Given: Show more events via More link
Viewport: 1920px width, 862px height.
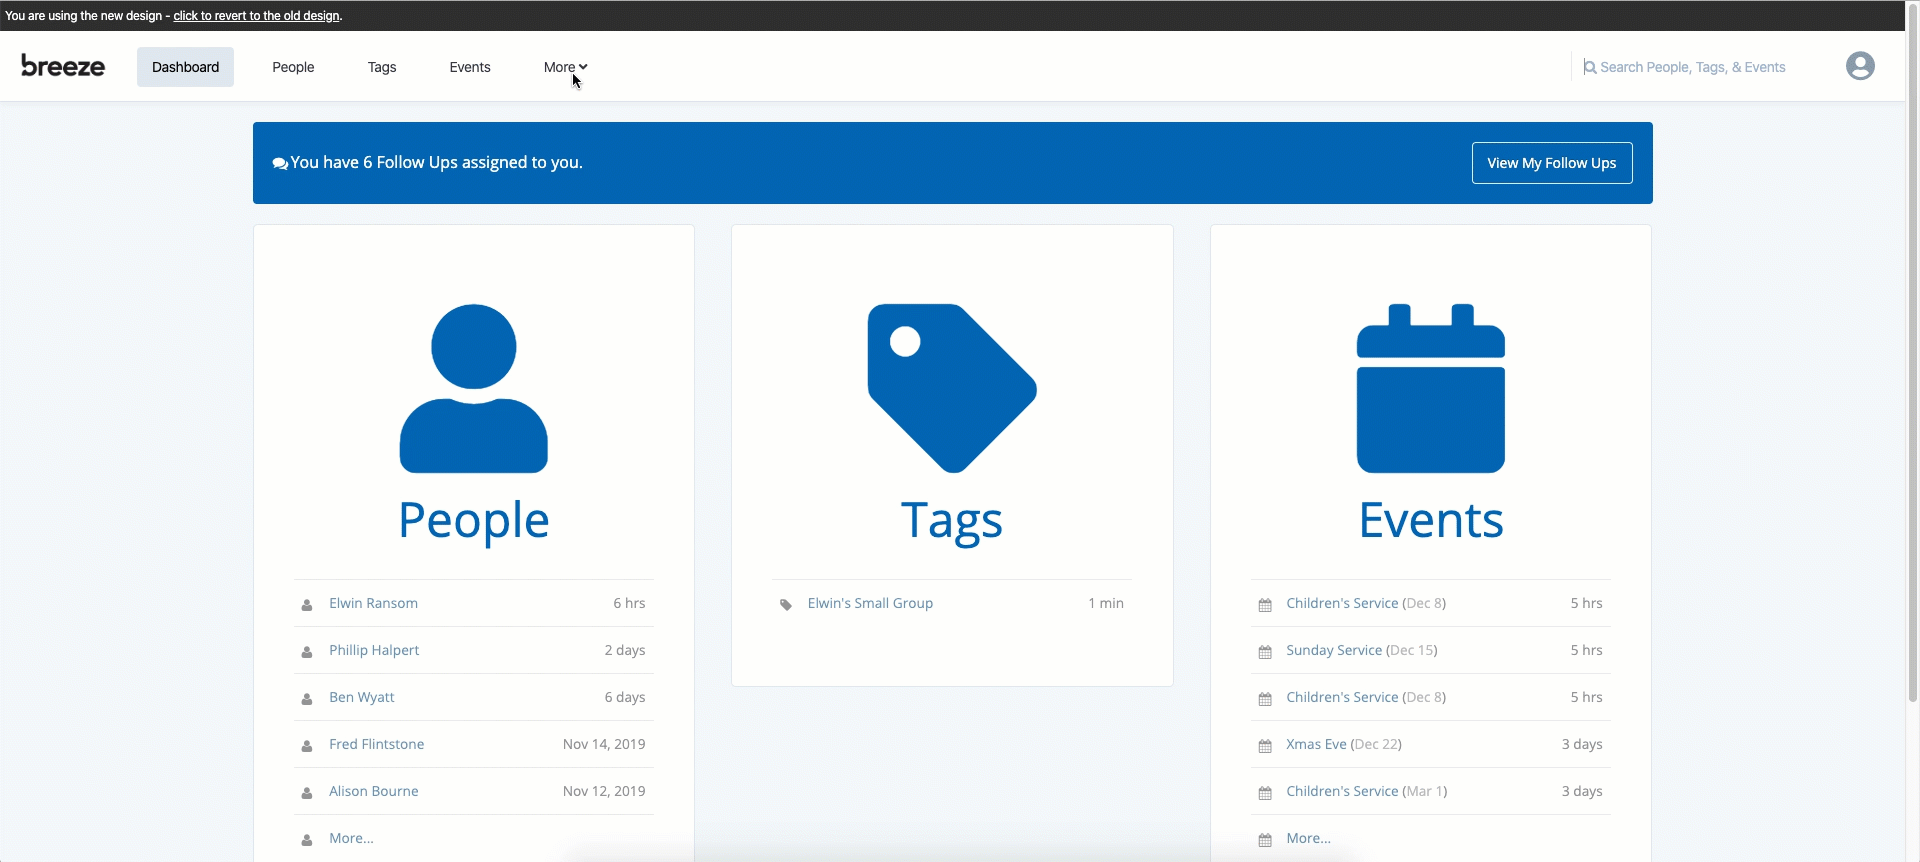Looking at the screenshot, I should 1309,838.
